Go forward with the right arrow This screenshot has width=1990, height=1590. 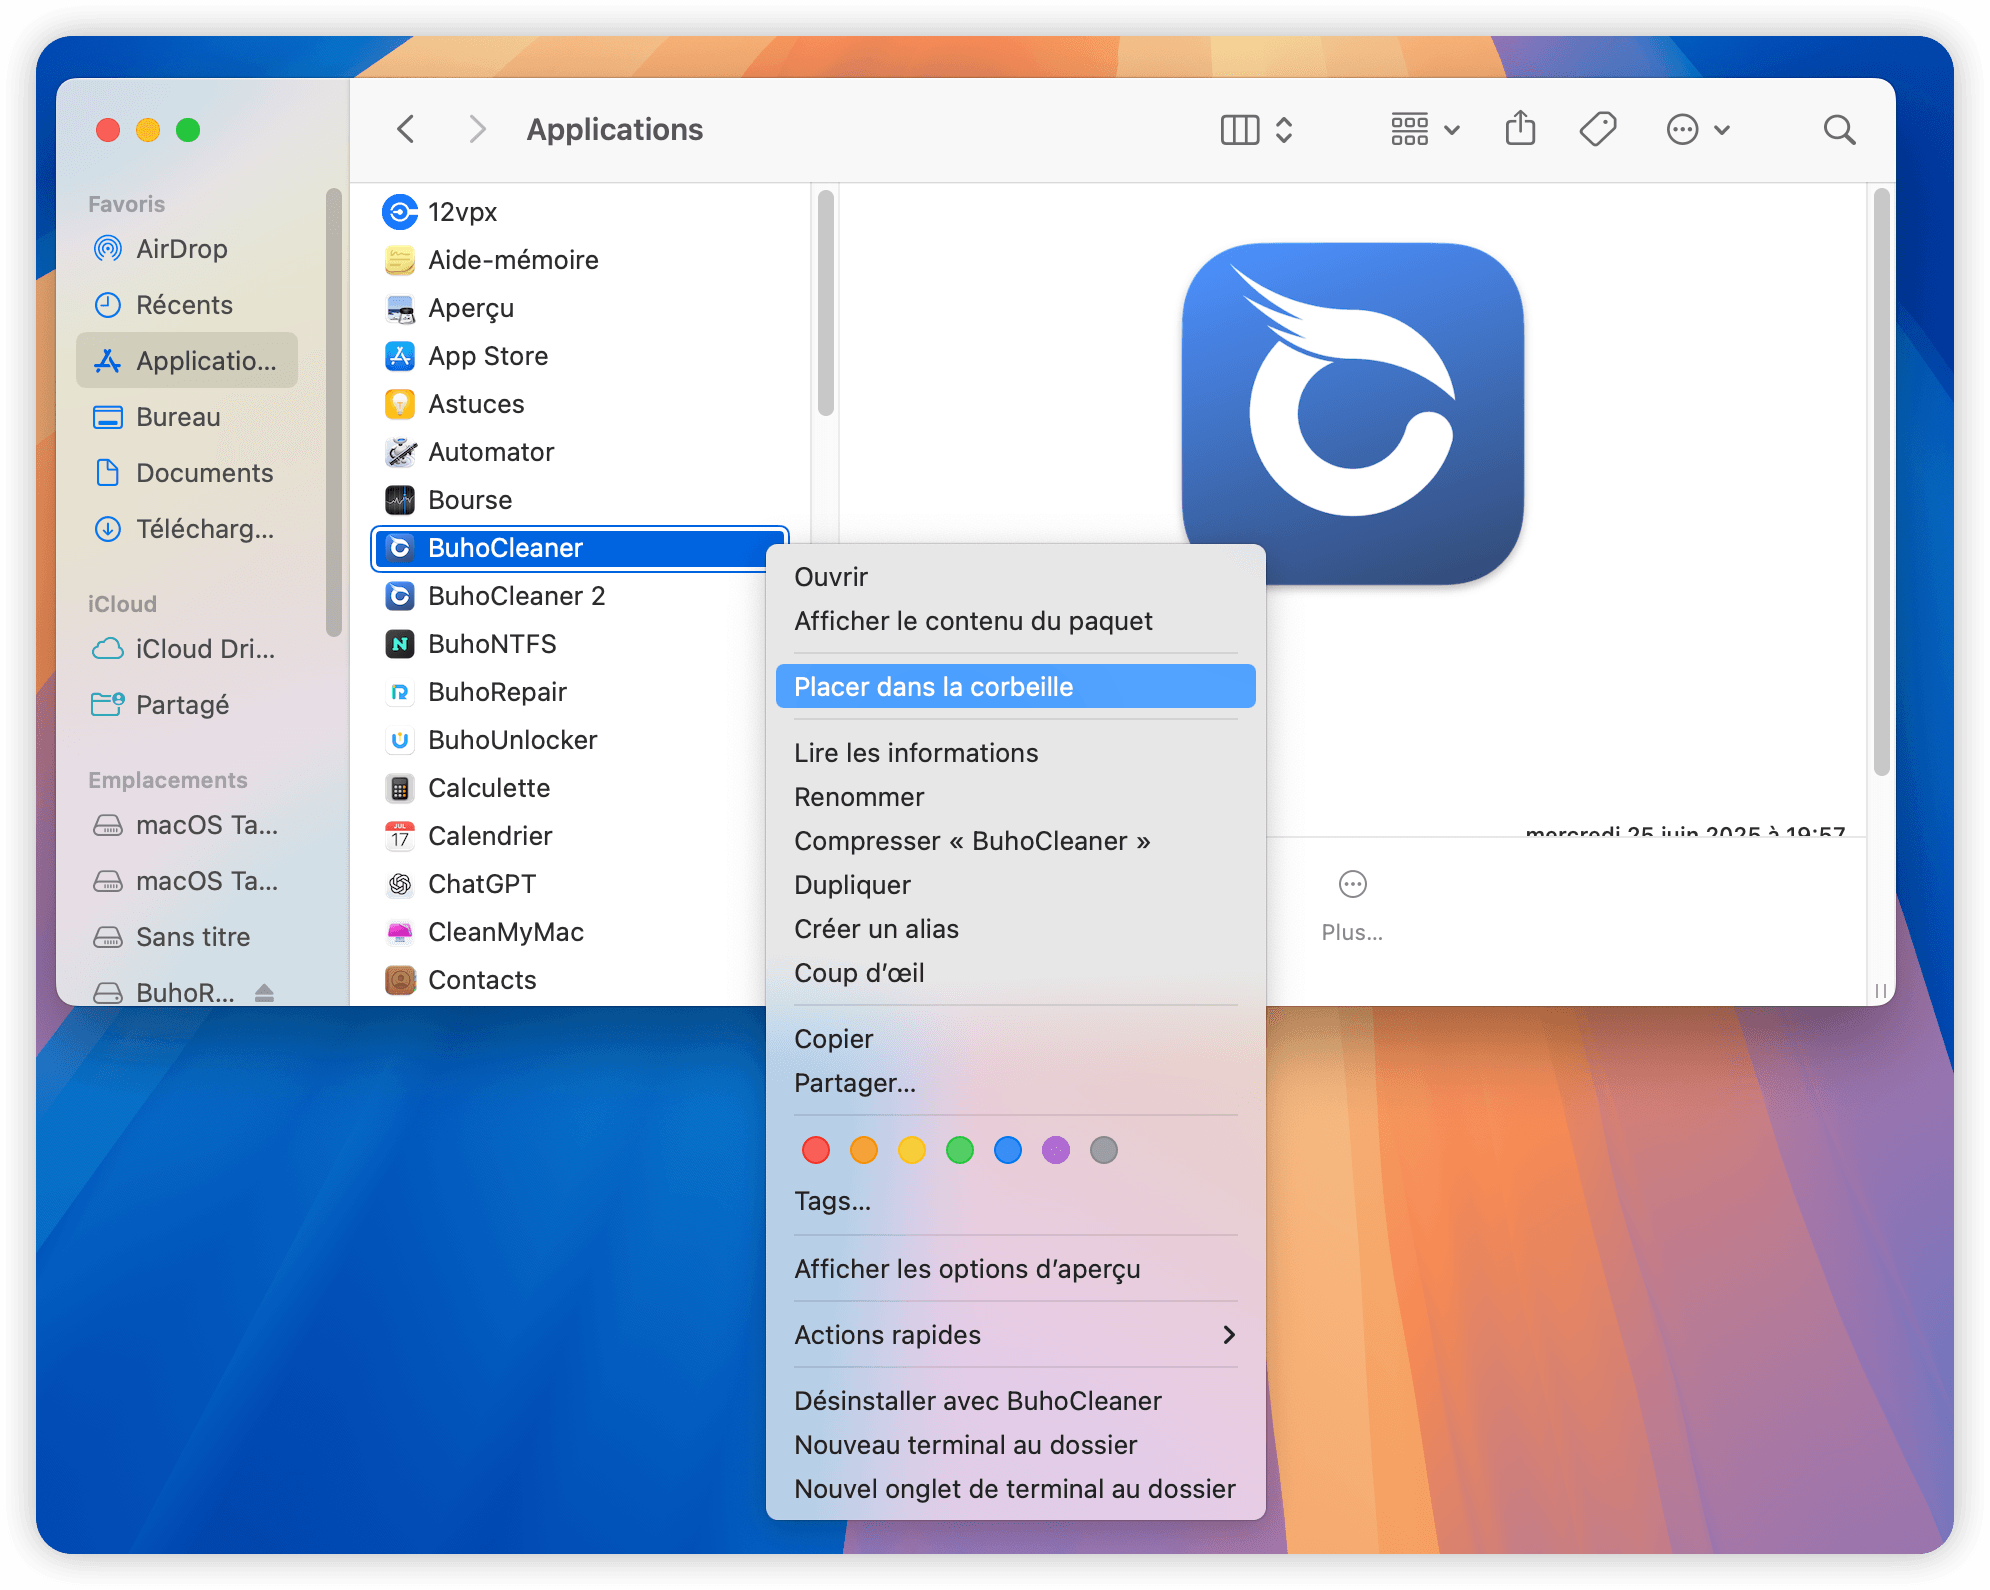(x=477, y=129)
